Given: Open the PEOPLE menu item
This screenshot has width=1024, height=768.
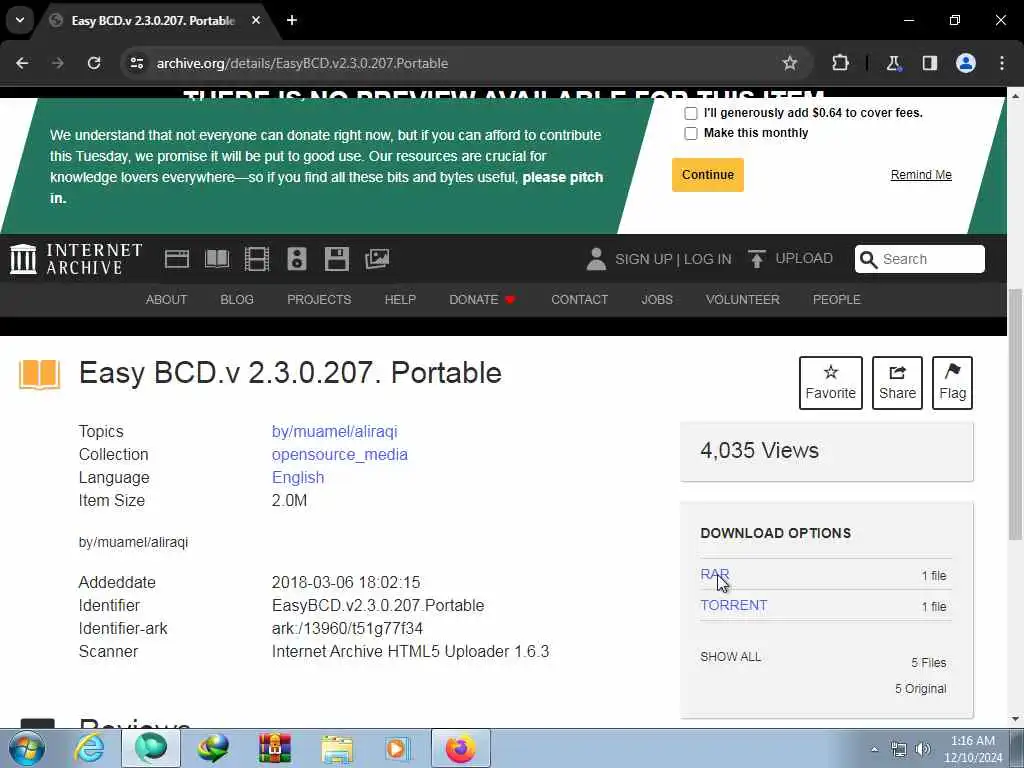Looking at the screenshot, I should (837, 300).
